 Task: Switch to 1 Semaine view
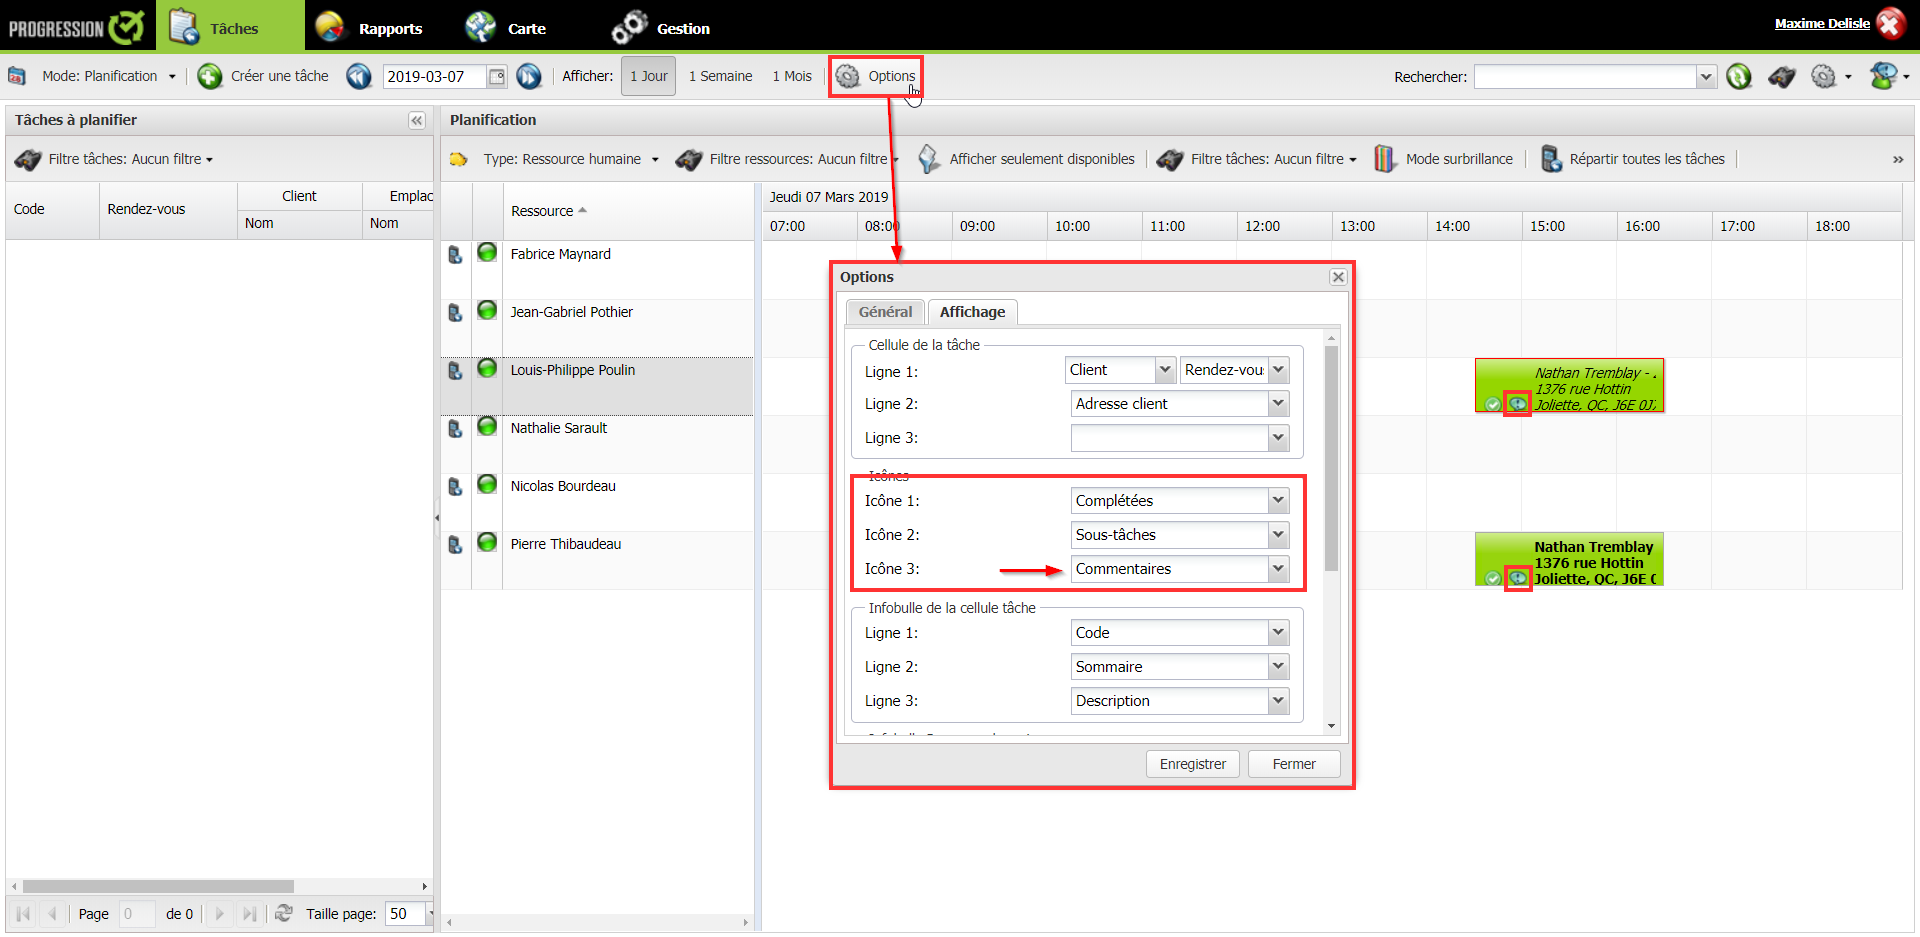[x=720, y=76]
